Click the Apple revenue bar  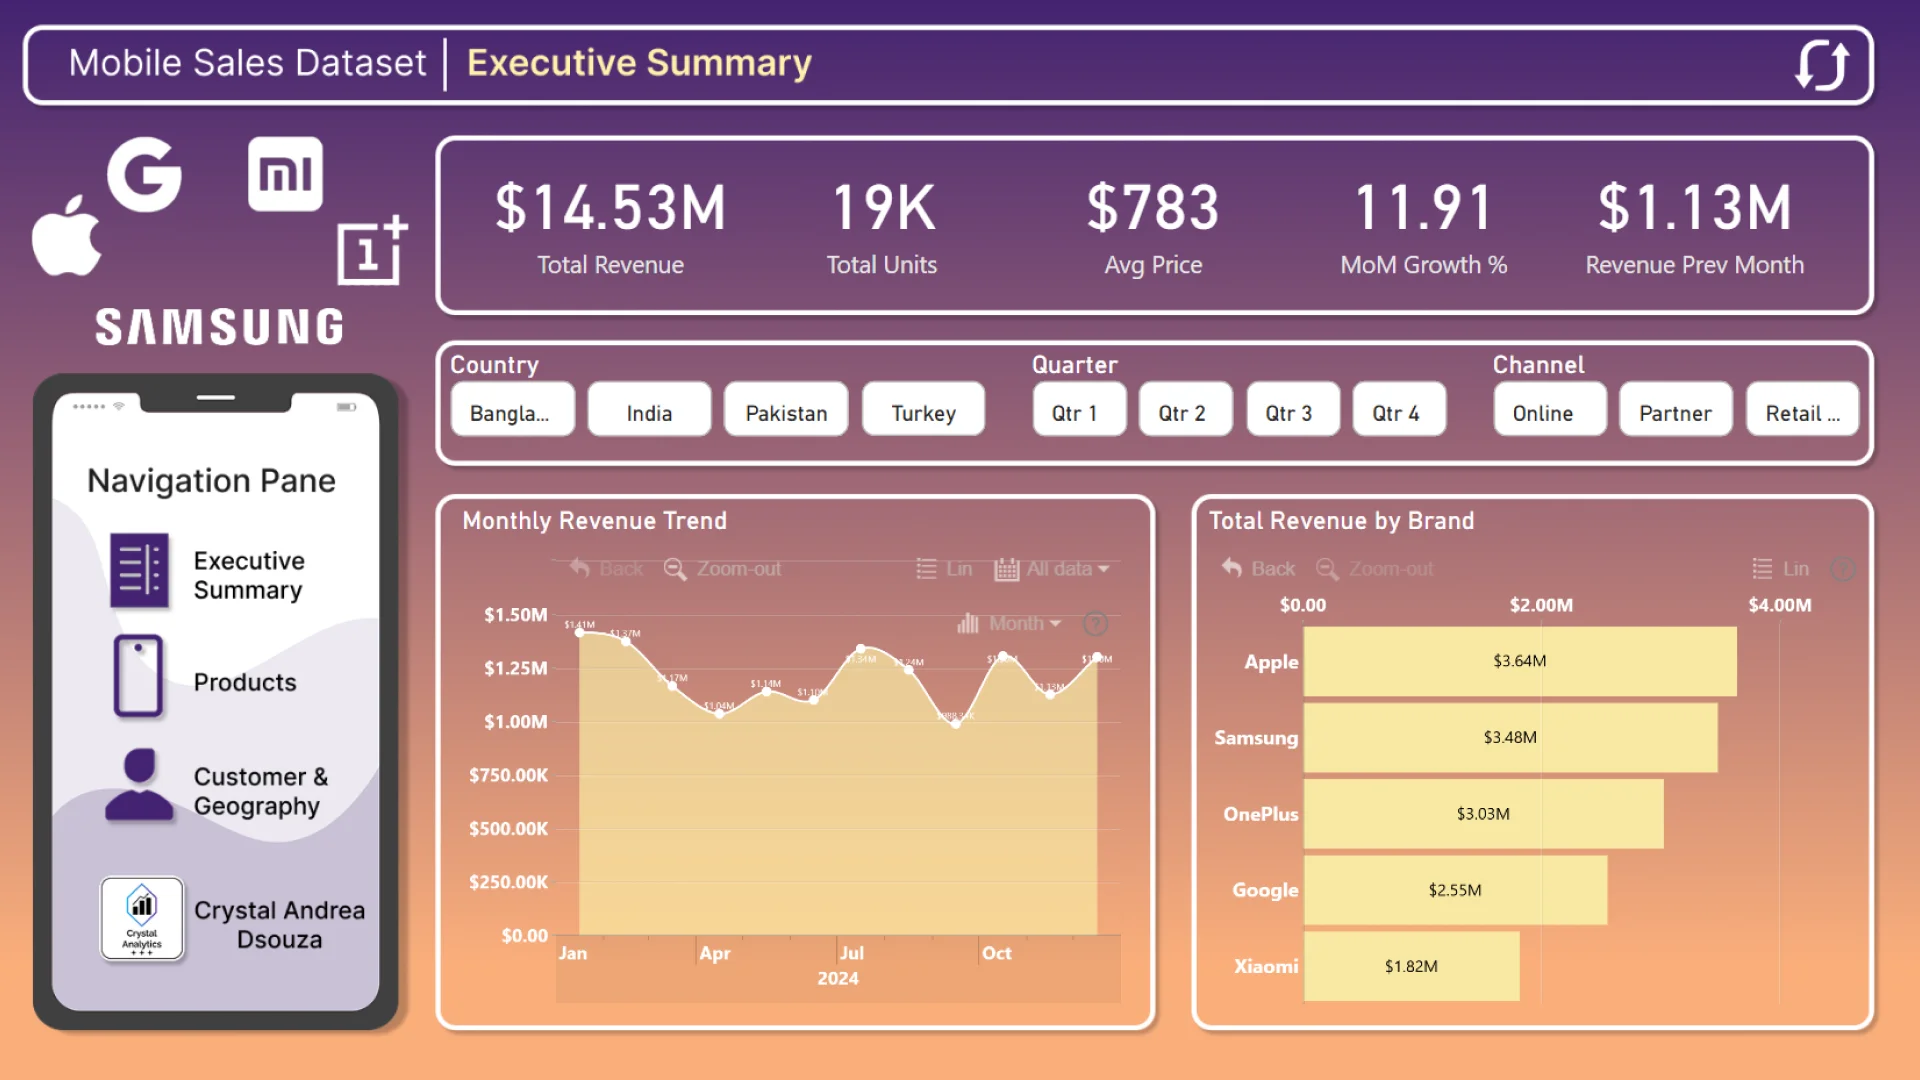point(1520,661)
